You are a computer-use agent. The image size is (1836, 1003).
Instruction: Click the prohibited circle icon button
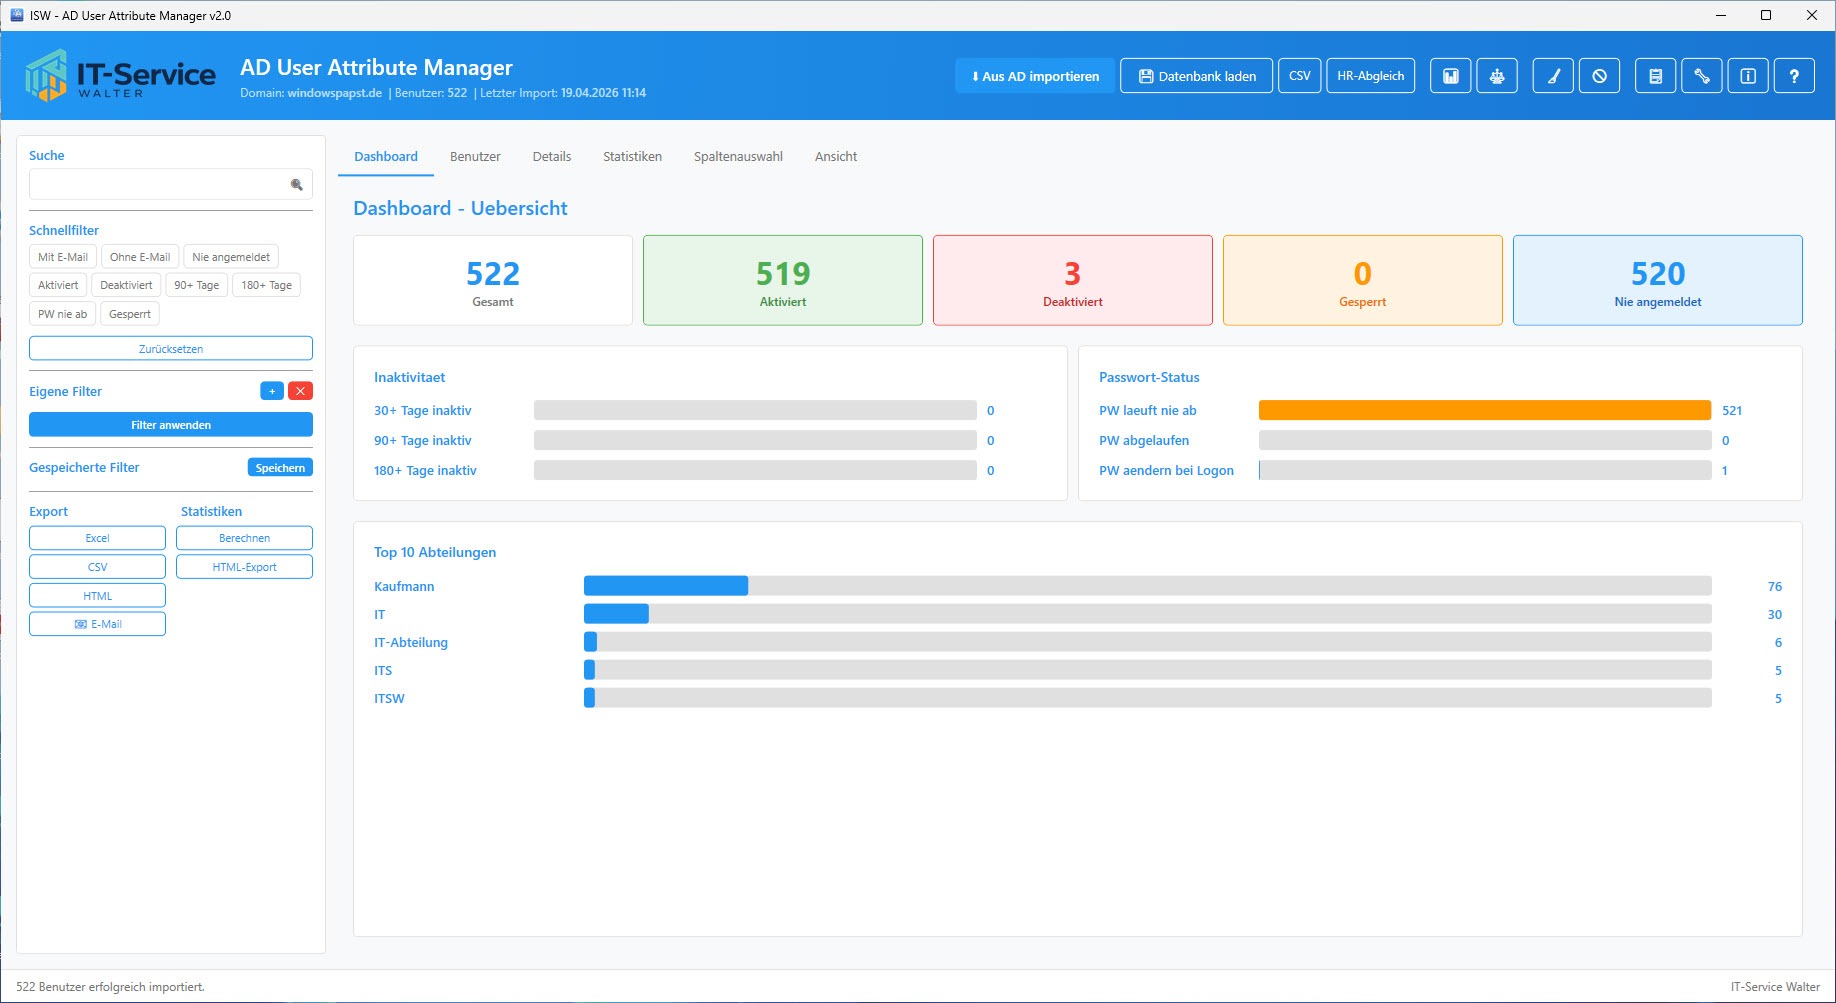click(x=1599, y=76)
